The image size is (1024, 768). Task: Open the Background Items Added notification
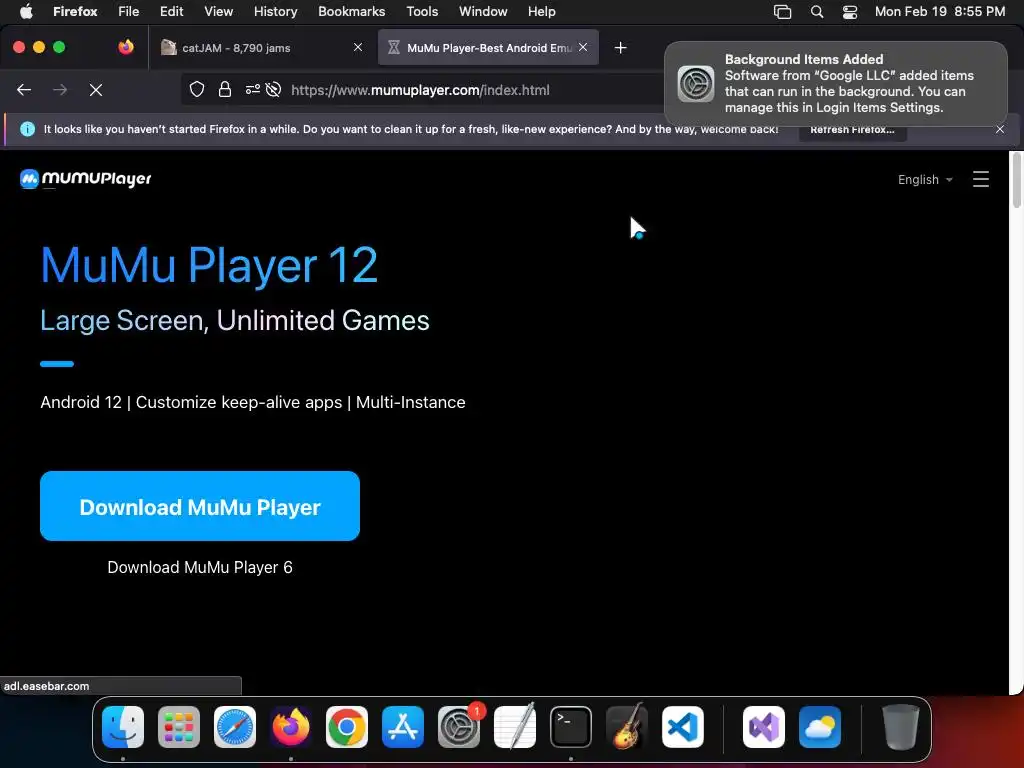[x=835, y=84]
